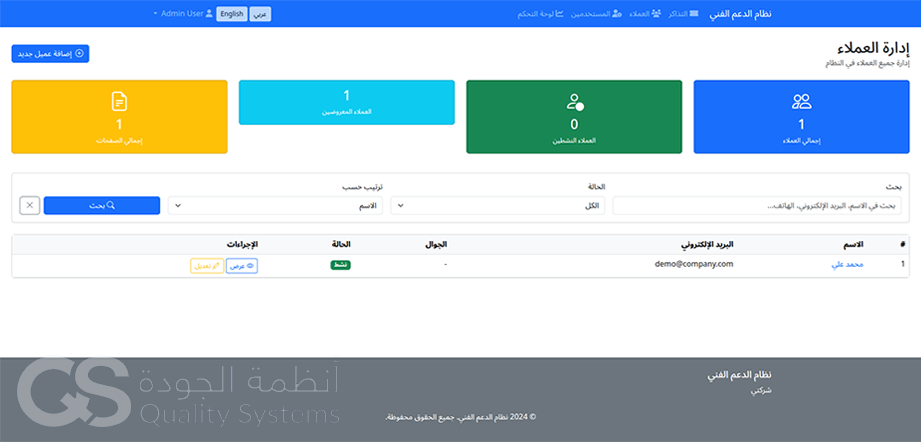The width and height of the screenshot is (921, 442).
Task: Click the total customers people icon
Action: [x=801, y=101]
